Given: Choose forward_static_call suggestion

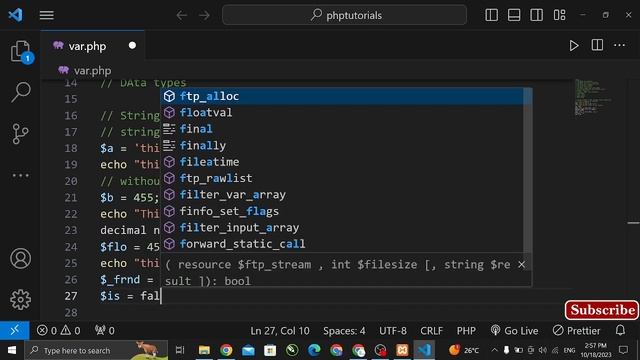Looking at the screenshot, I should (x=342, y=244).
